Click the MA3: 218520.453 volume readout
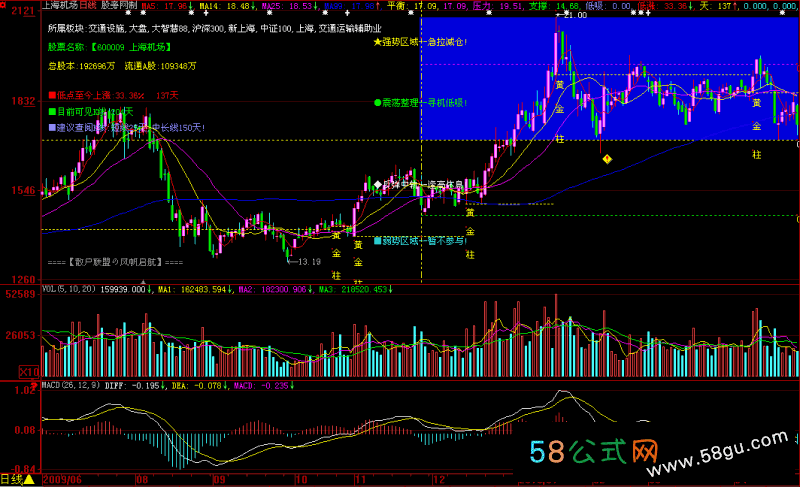The height and width of the screenshot is (487, 800). pyautogui.click(x=356, y=289)
